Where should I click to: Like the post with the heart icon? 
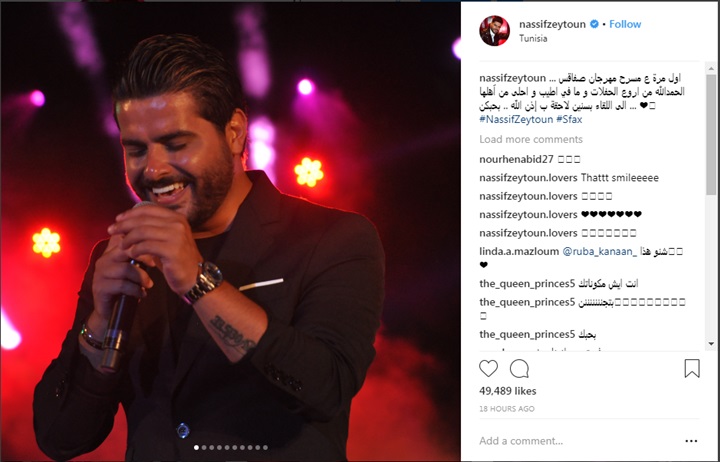[x=488, y=368]
